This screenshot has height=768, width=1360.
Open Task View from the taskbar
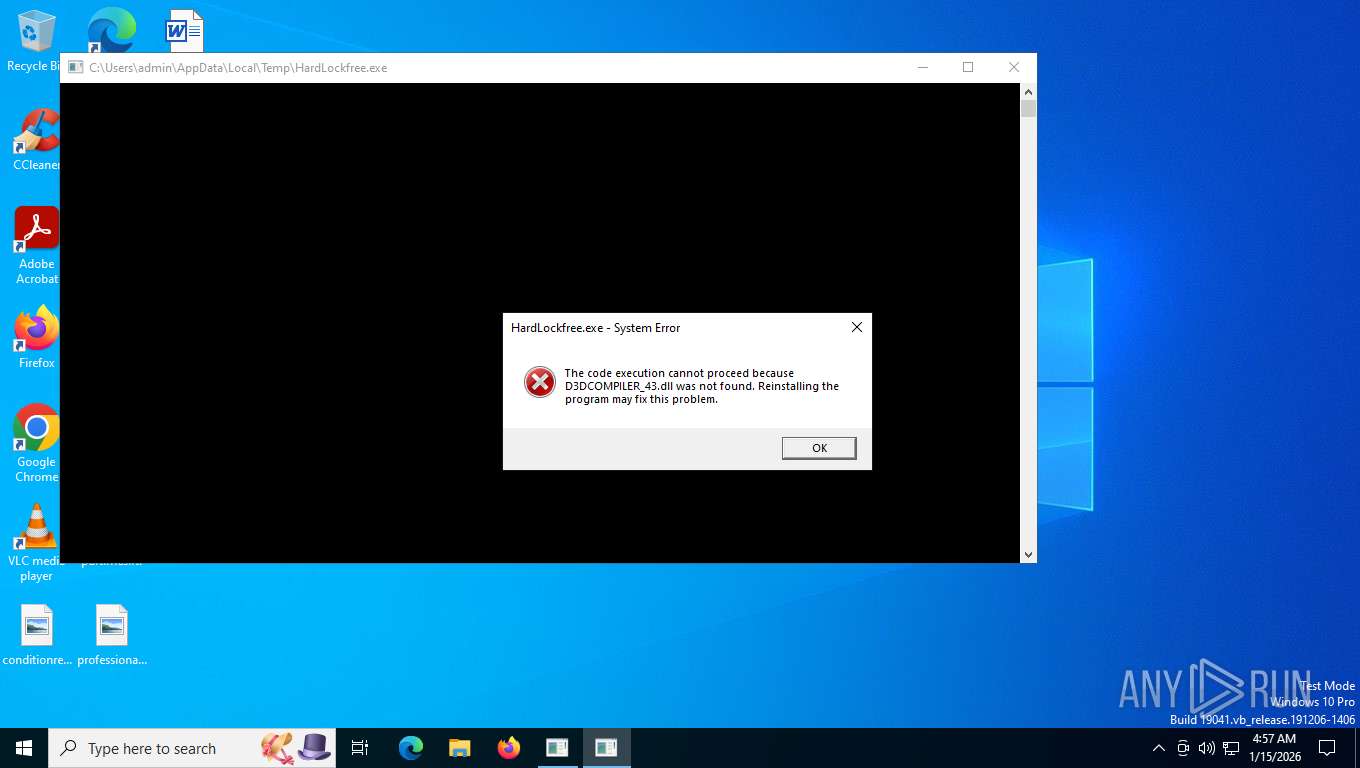coord(360,748)
